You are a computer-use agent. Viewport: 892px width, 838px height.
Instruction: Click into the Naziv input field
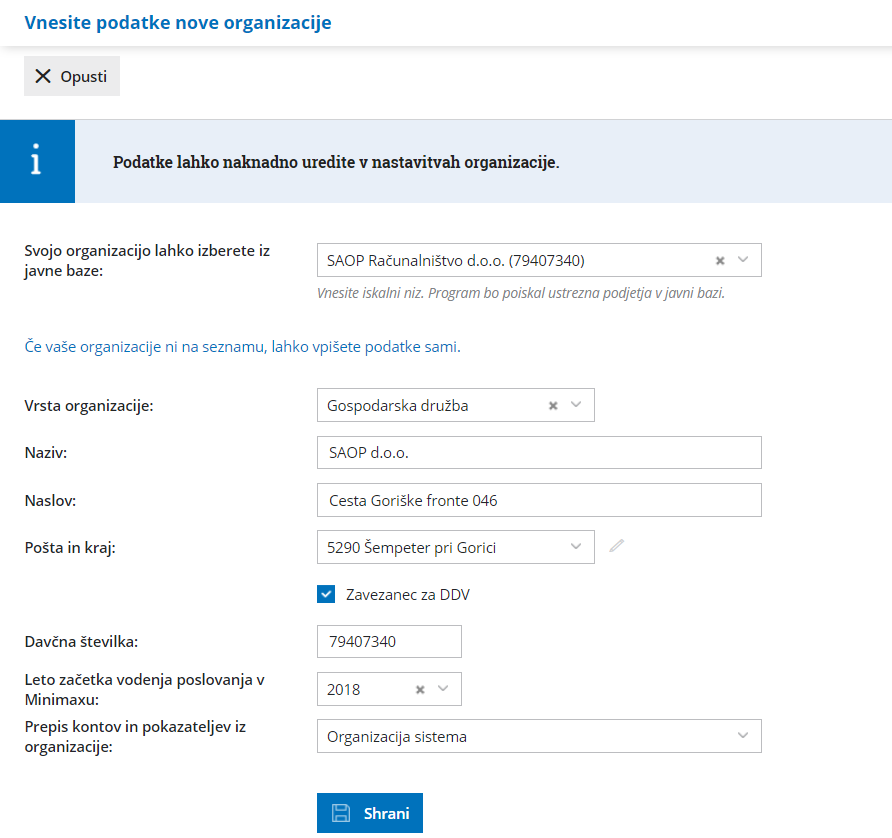coord(538,453)
